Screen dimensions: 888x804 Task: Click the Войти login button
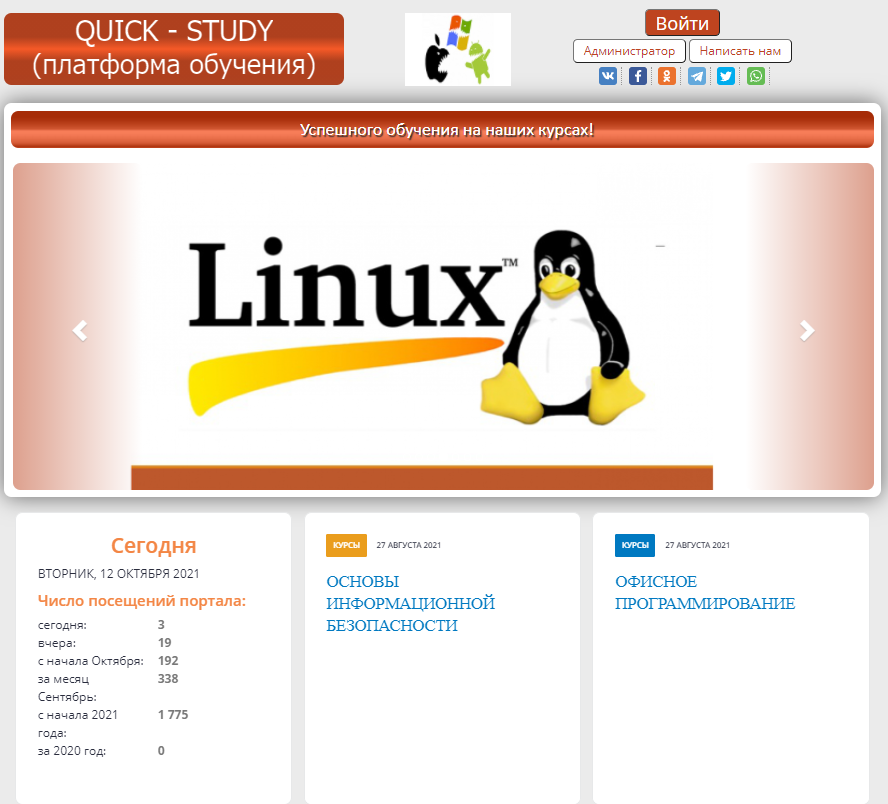(682, 23)
